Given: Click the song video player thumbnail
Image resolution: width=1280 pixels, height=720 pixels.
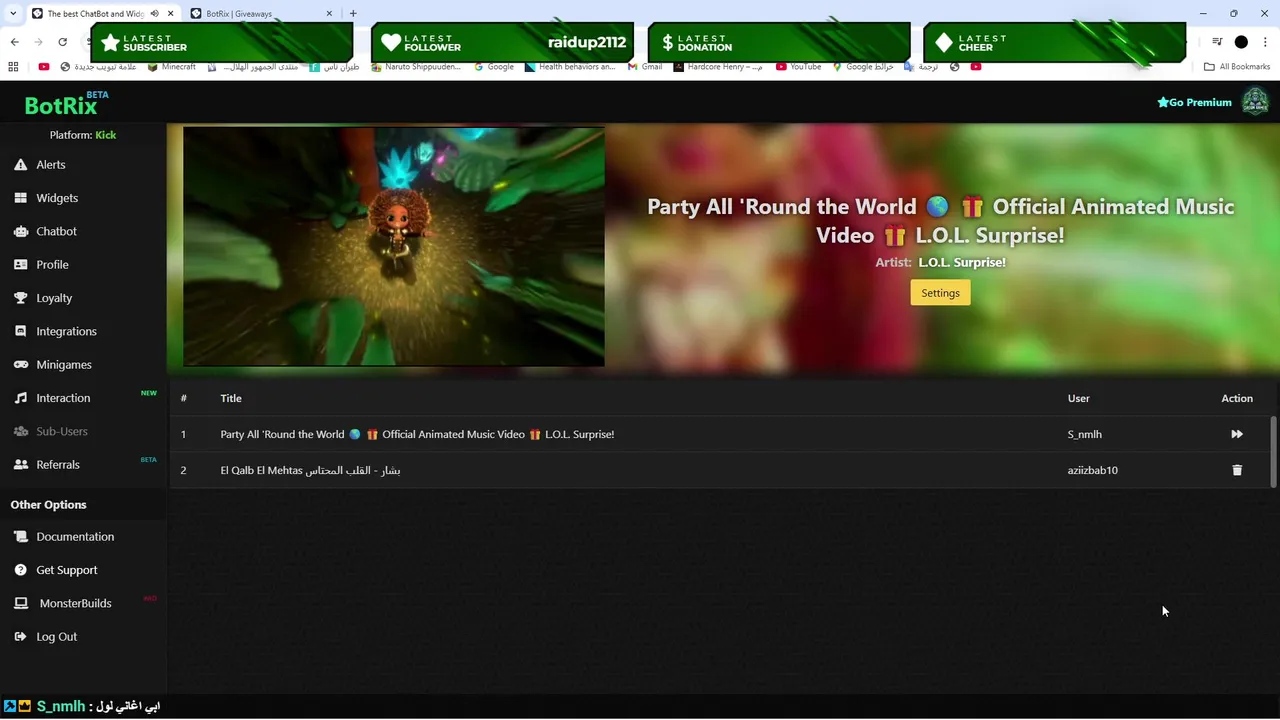Looking at the screenshot, I should [x=394, y=246].
